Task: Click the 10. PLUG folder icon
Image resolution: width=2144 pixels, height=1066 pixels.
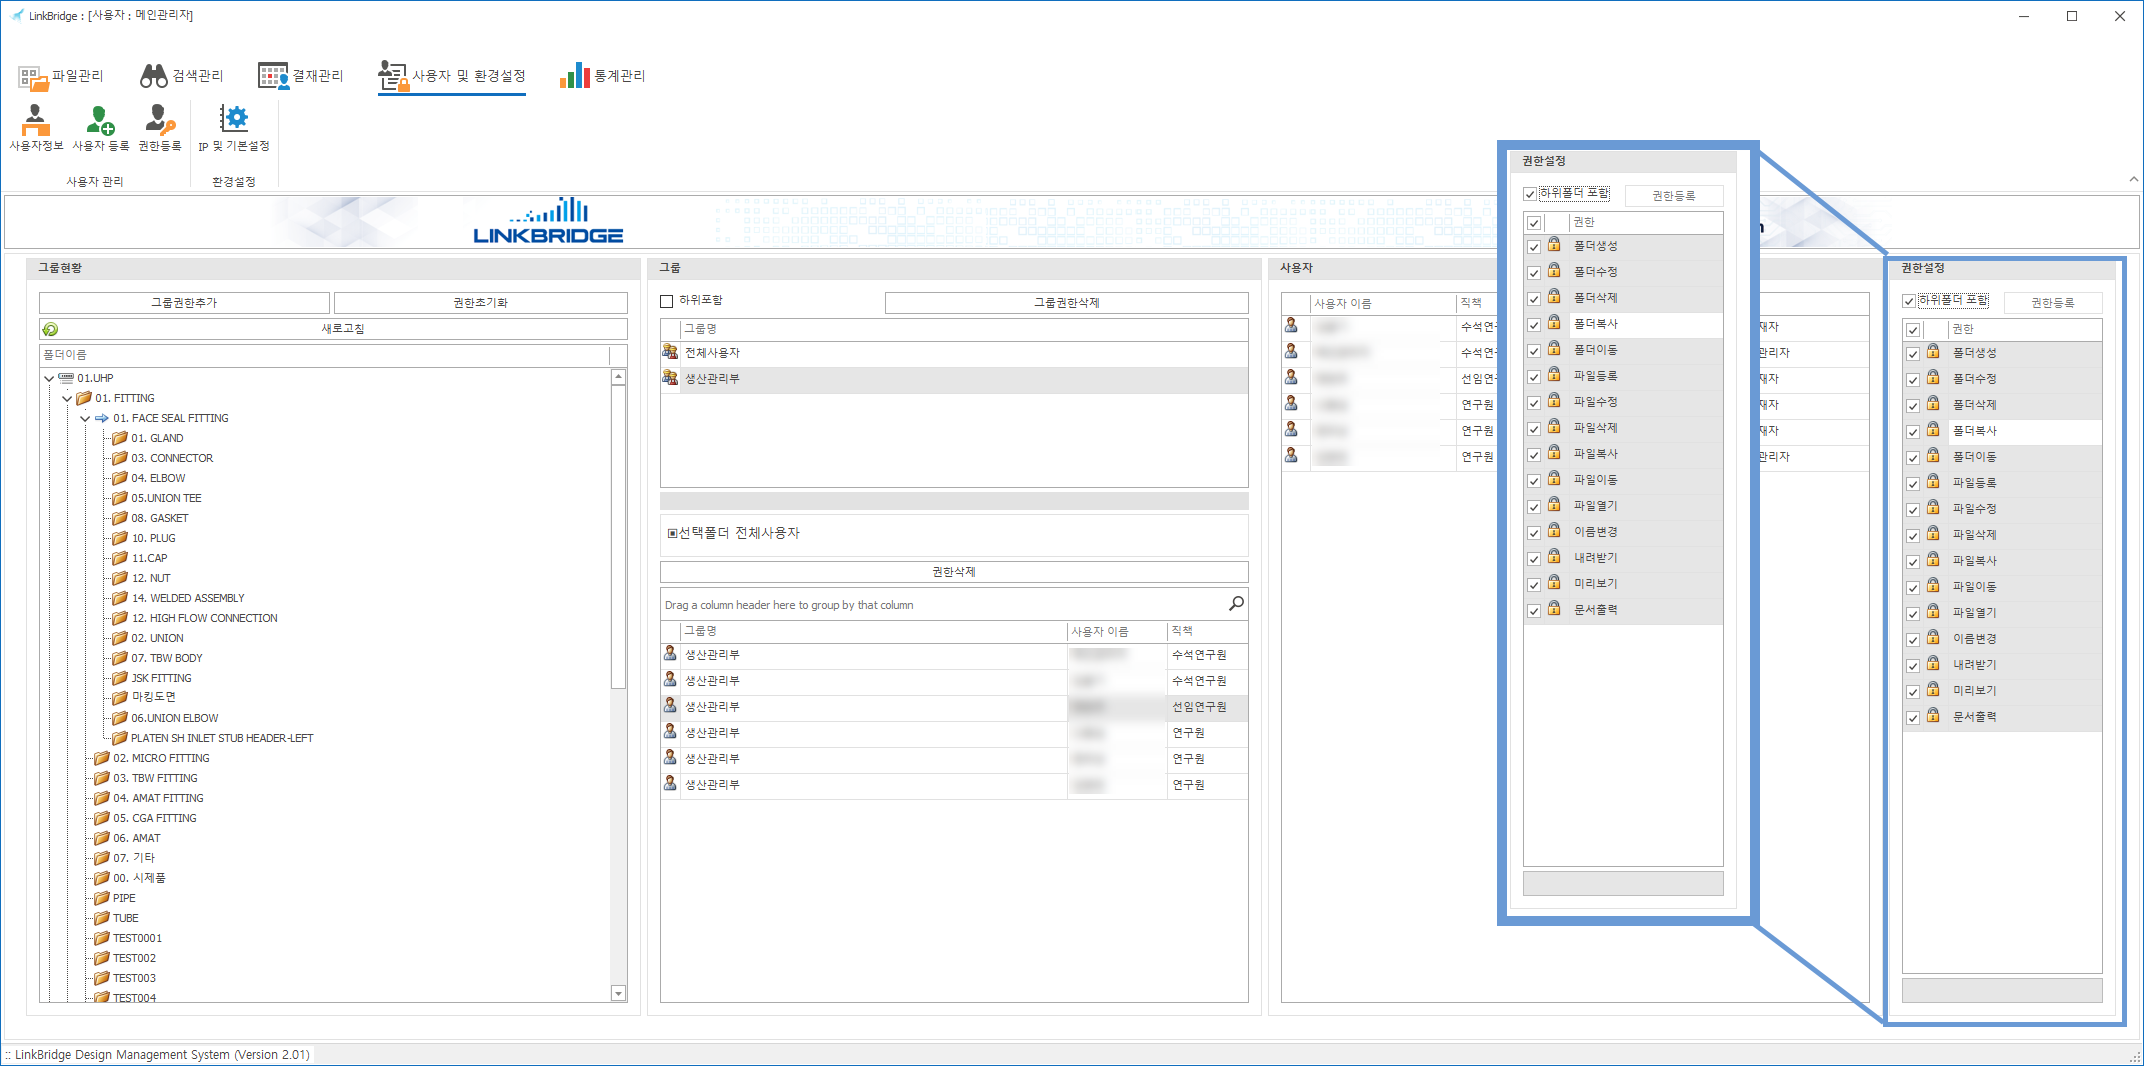Action: coord(120,538)
